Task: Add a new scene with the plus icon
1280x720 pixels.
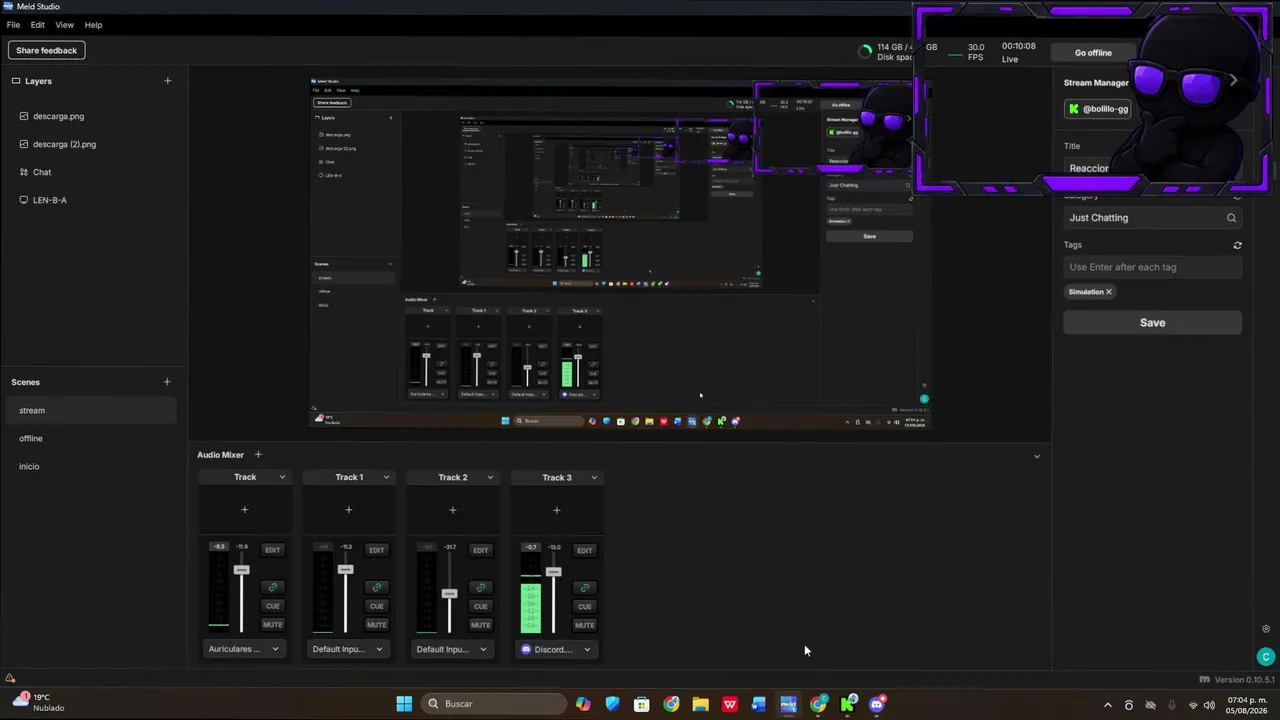Action: point(167,382)
